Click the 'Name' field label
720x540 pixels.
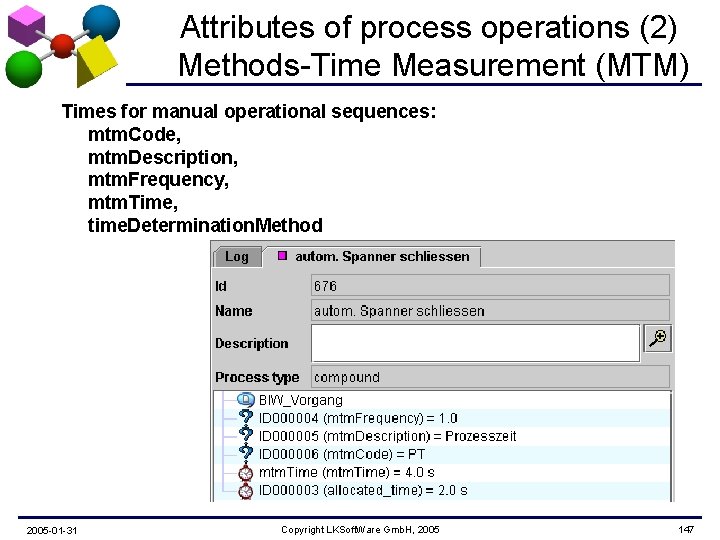pyautogui.click(x=234, y=311)
